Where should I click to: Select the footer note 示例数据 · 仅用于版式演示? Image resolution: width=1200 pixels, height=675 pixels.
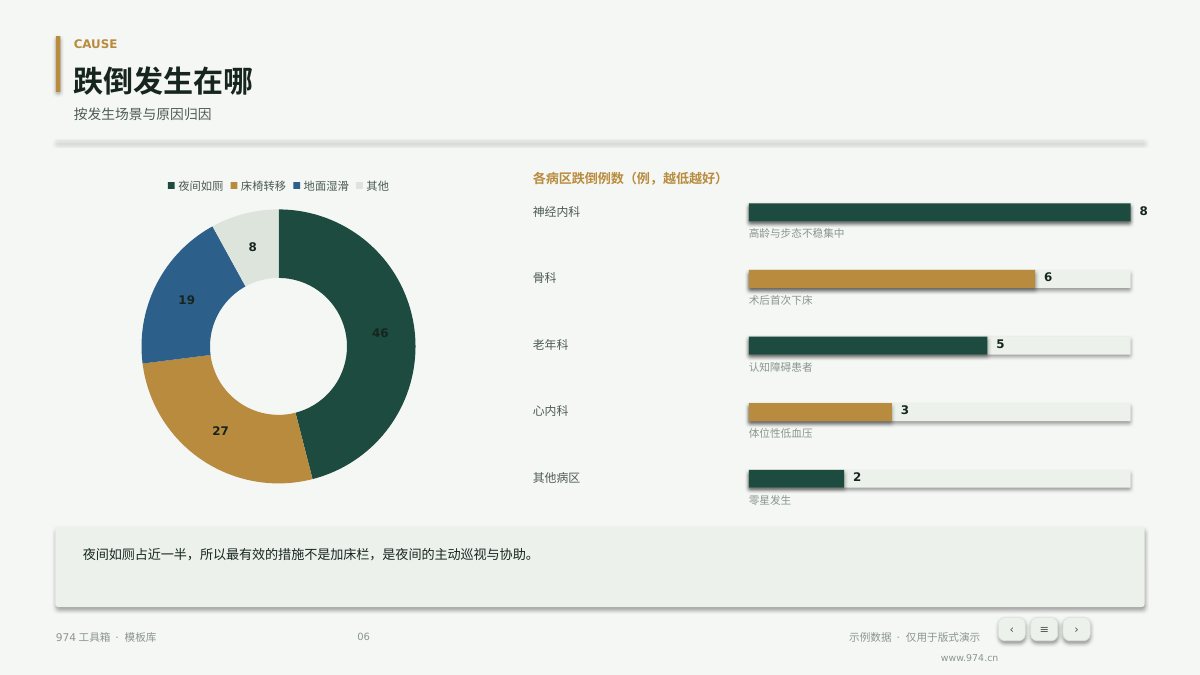pyautogui.click(x=914, y=637)
